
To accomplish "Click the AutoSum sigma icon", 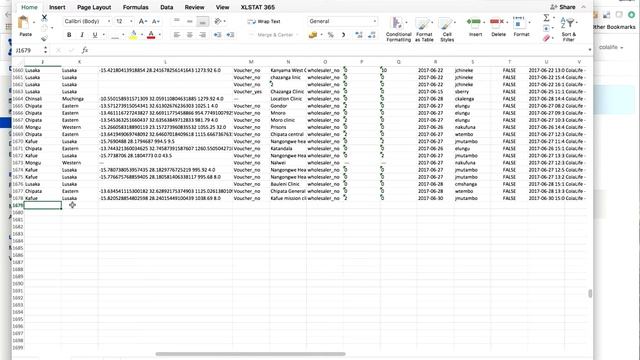I will 546,18.
